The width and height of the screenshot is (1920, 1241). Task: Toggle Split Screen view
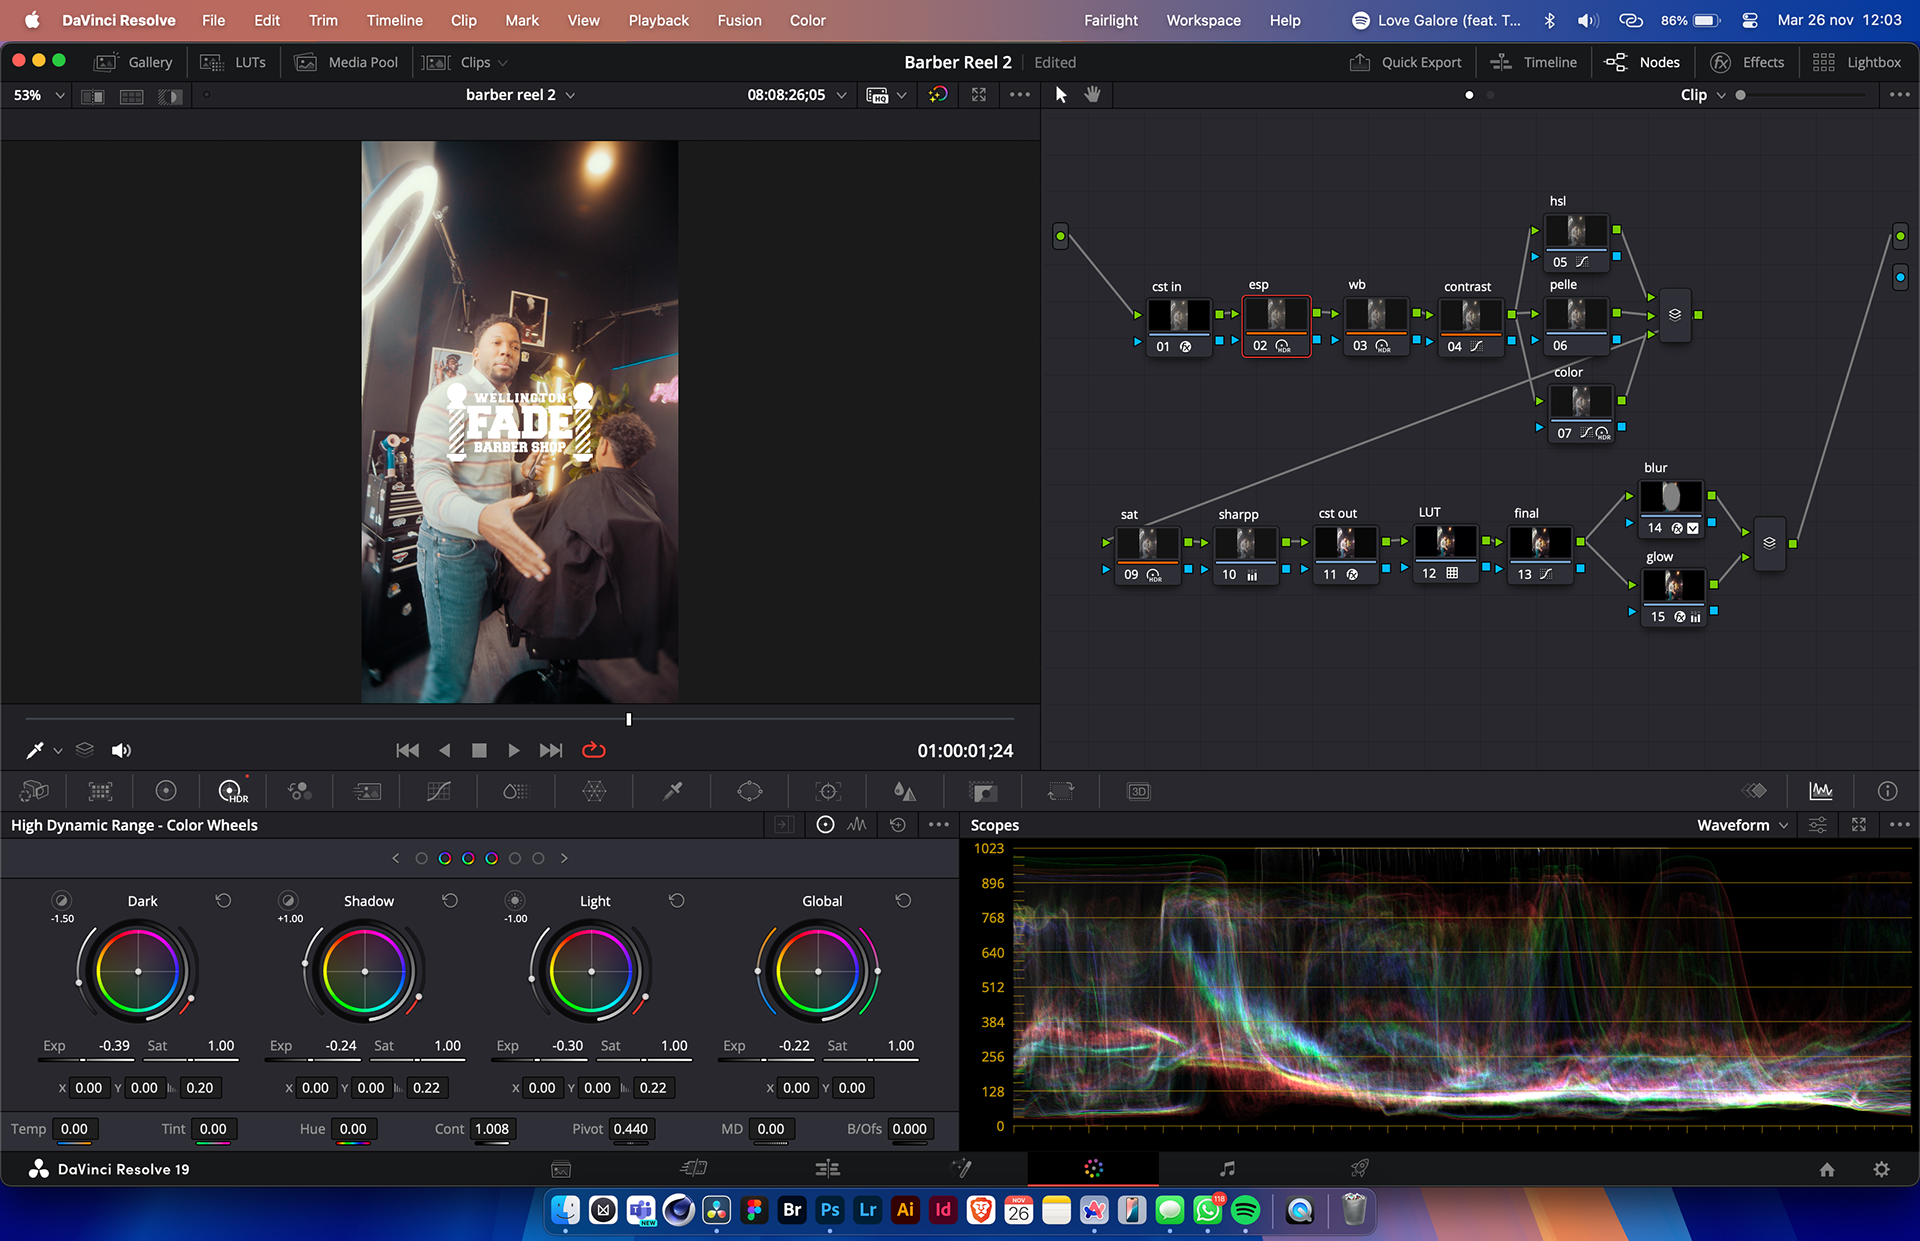tap(131, 96)
